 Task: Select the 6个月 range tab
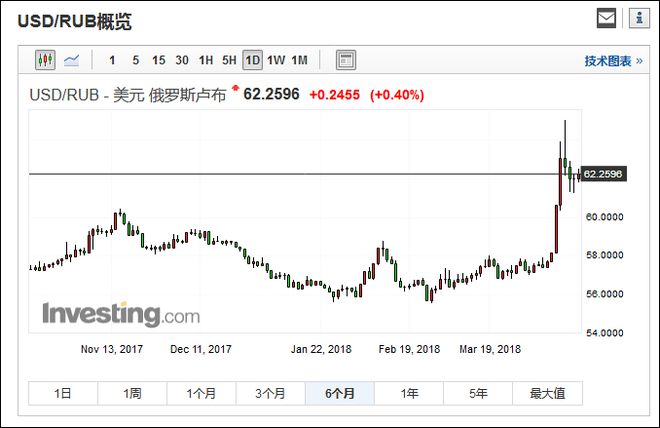(340, 393)
